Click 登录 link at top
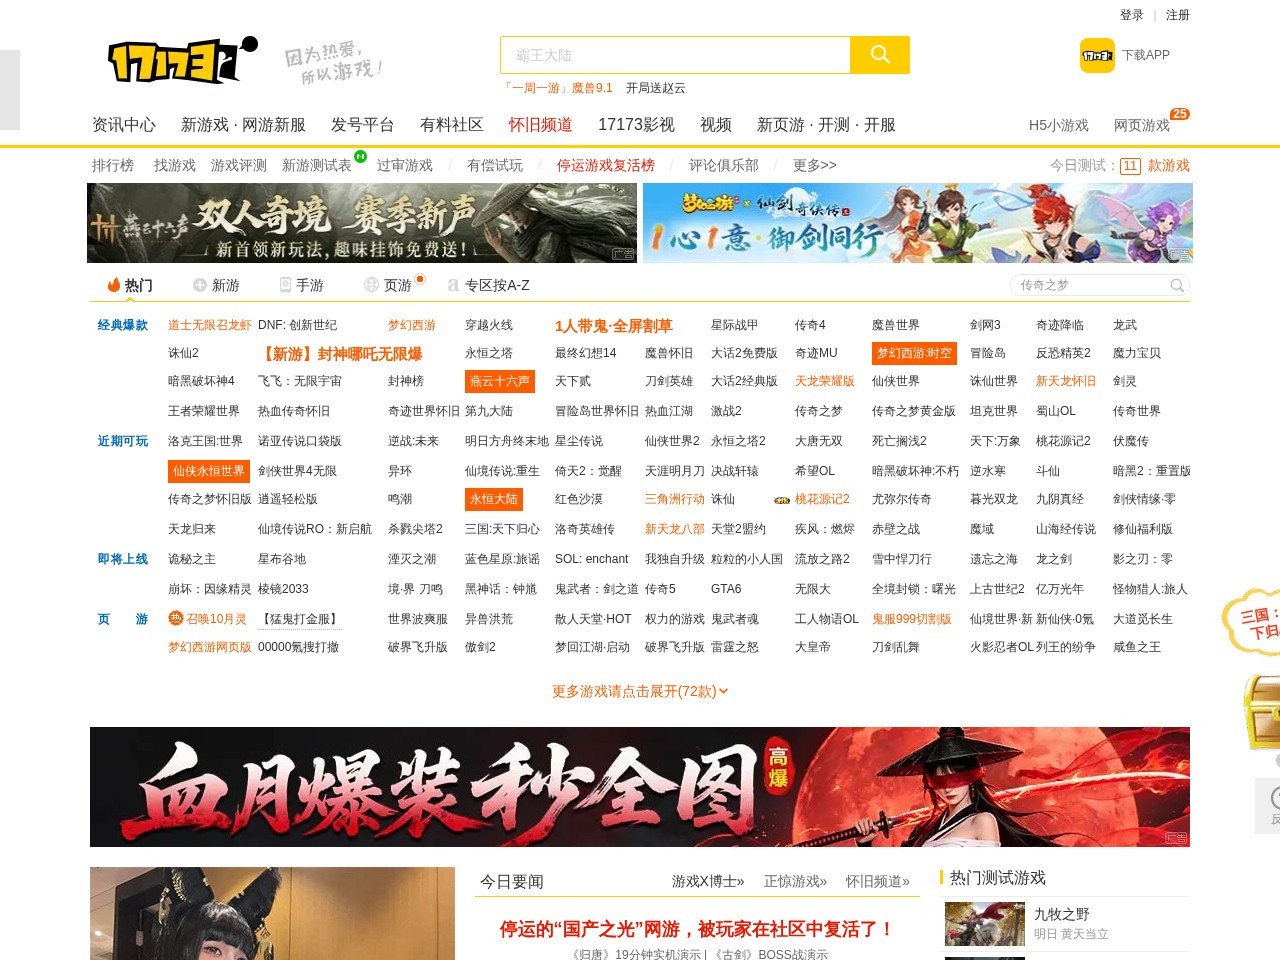Viewport: 1280px width, 960px height. (1132, 15)
